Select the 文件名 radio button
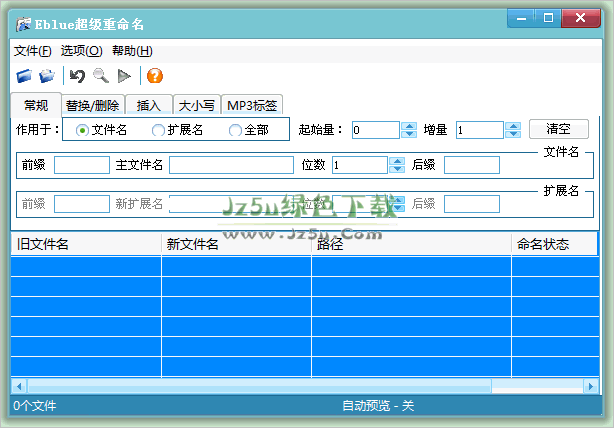Viewport: 614px width, 428px height. pyautogui.click(x=82, y=130)
